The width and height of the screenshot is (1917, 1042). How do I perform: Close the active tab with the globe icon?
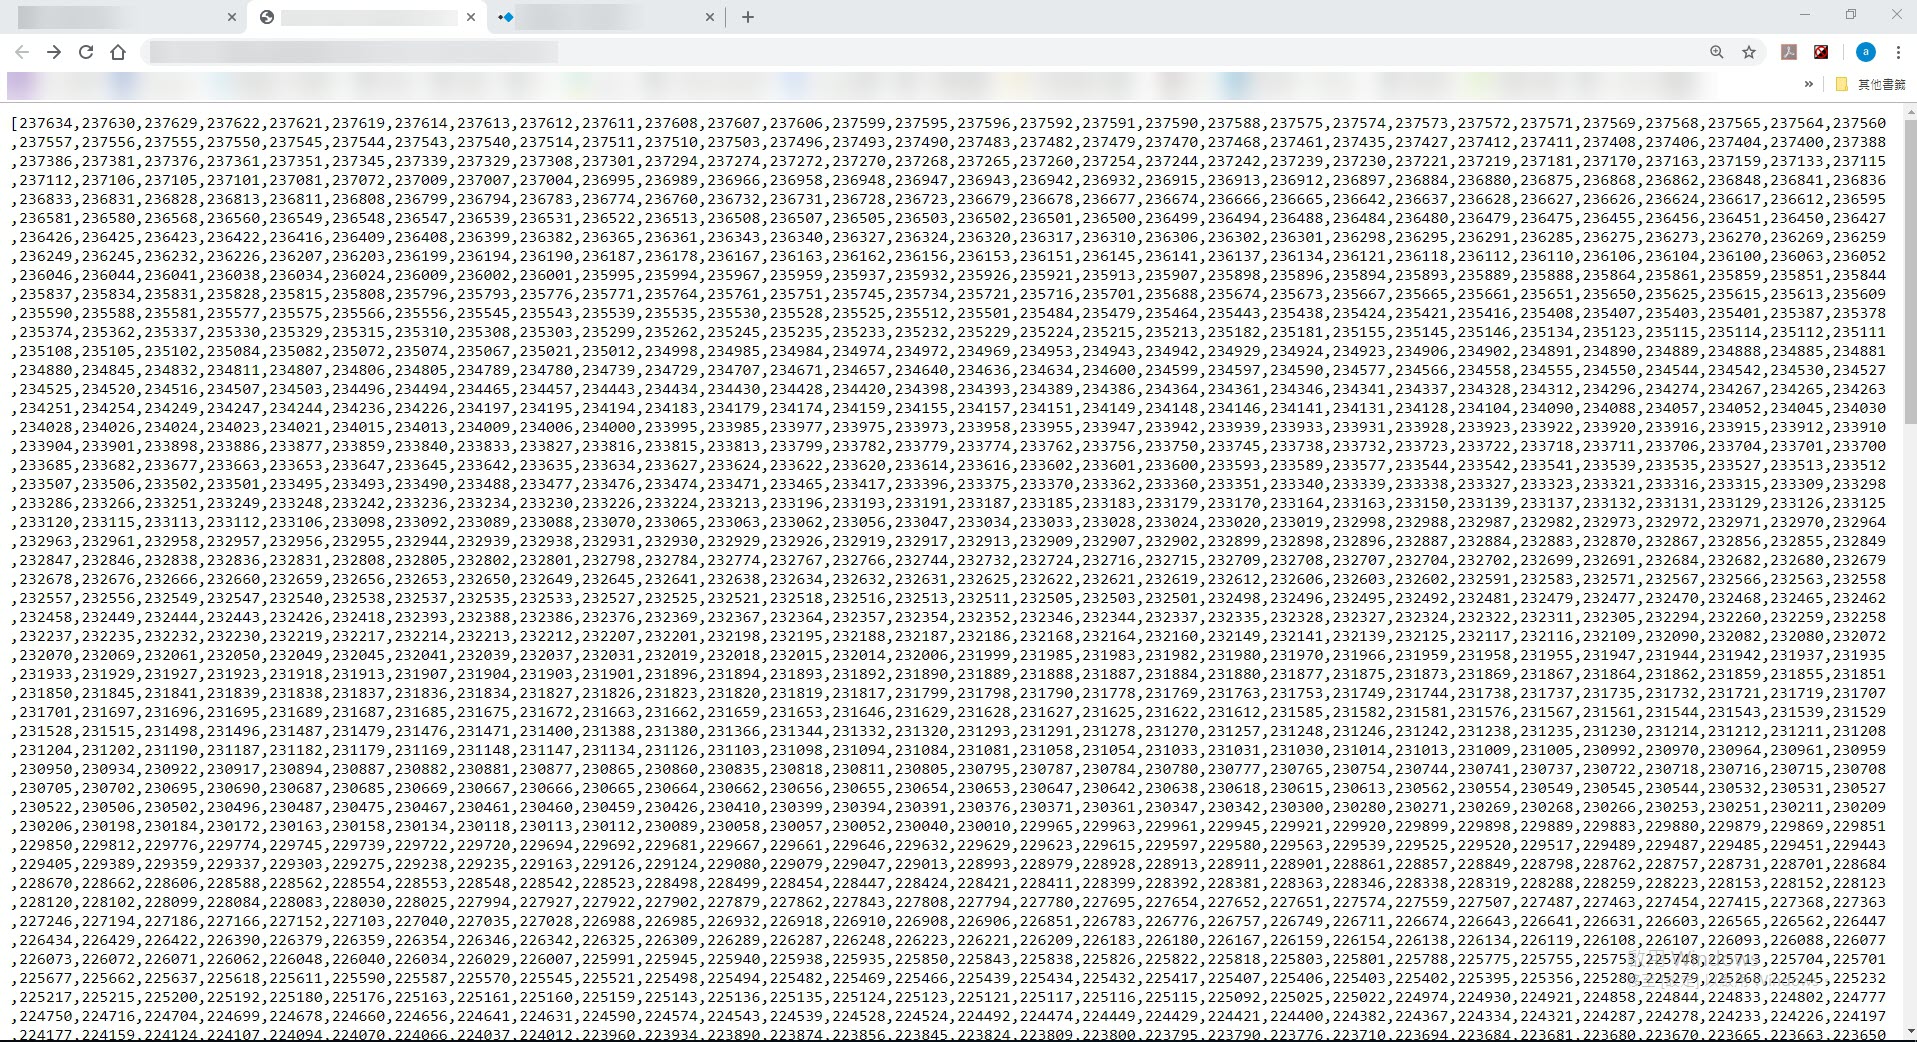pyautogui.click(x=471, y=17)
